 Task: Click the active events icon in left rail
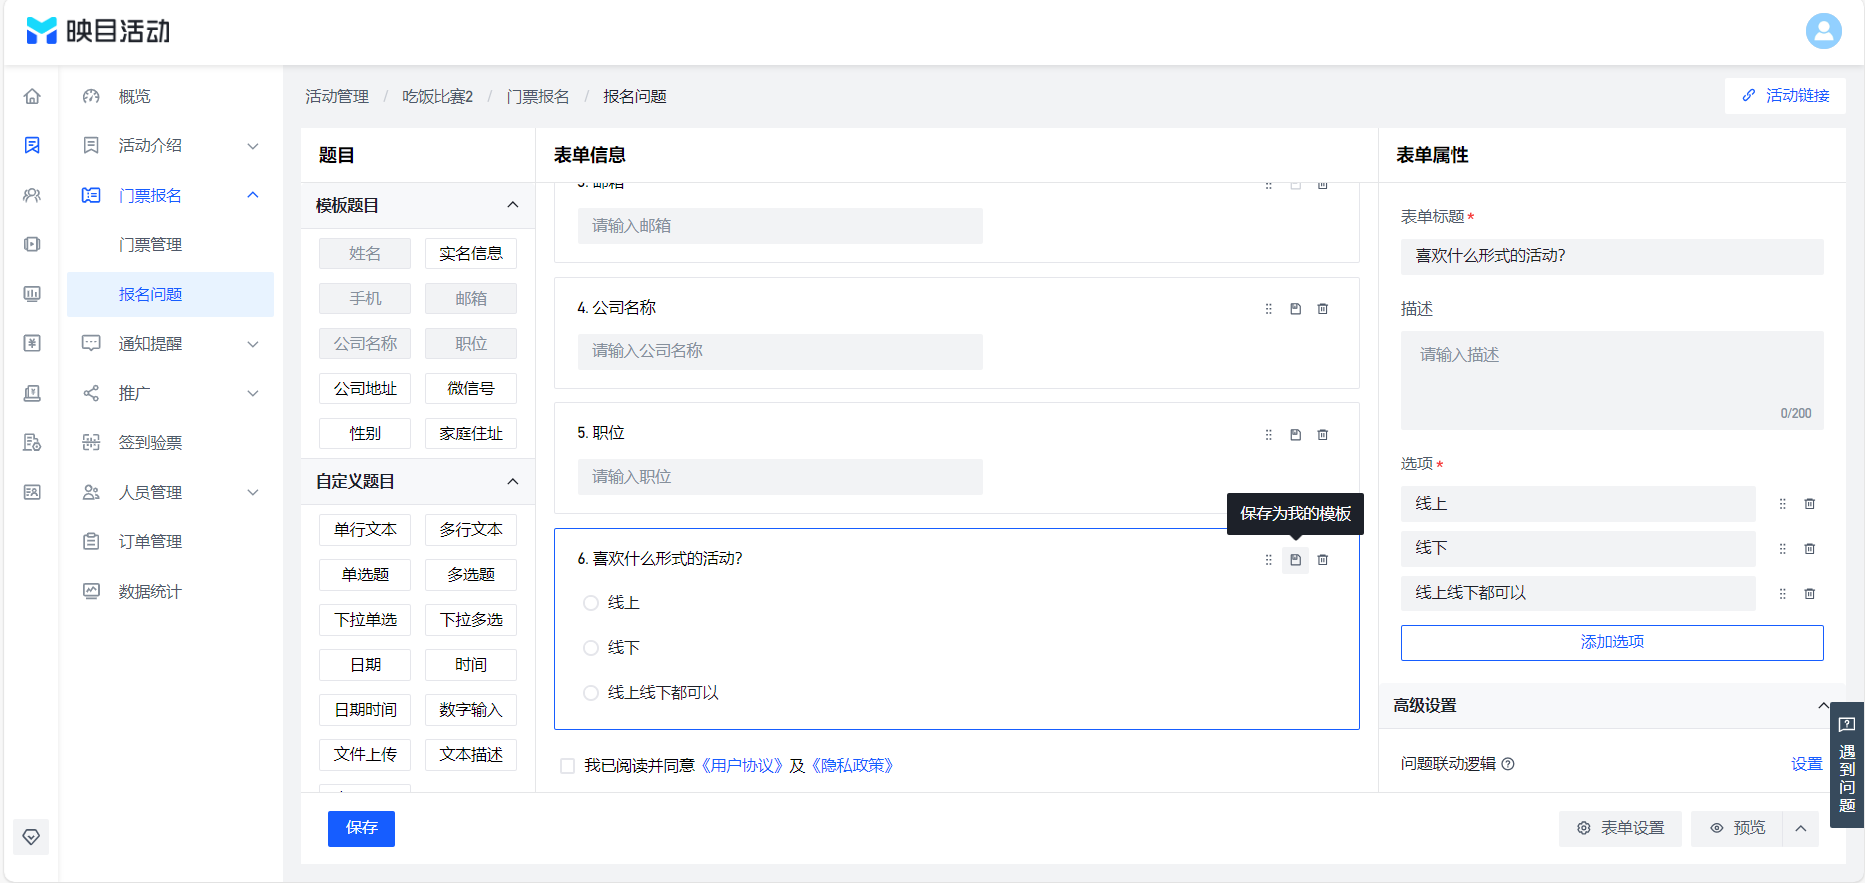[x=32, y=145]
